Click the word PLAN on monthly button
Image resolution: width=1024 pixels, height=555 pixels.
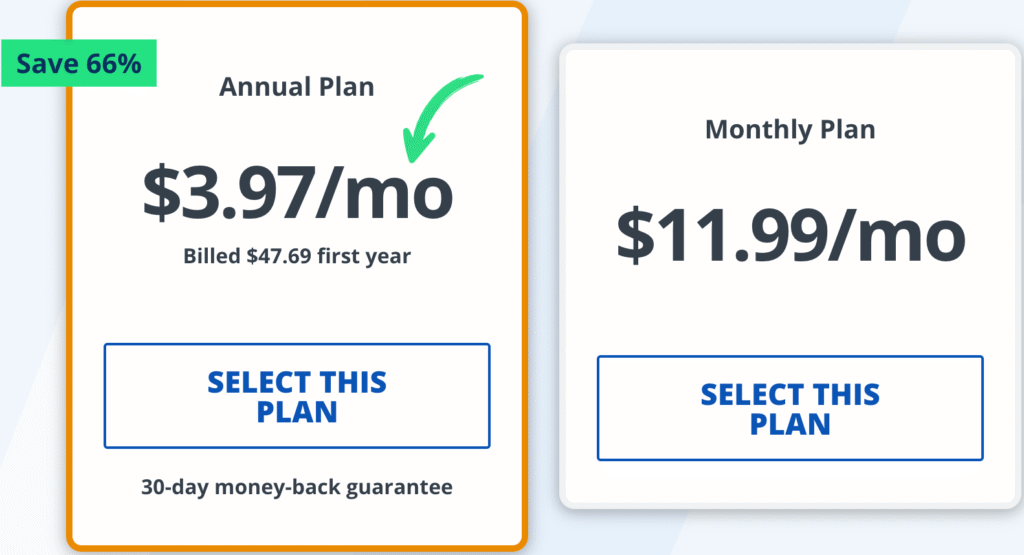click(790, 423)
